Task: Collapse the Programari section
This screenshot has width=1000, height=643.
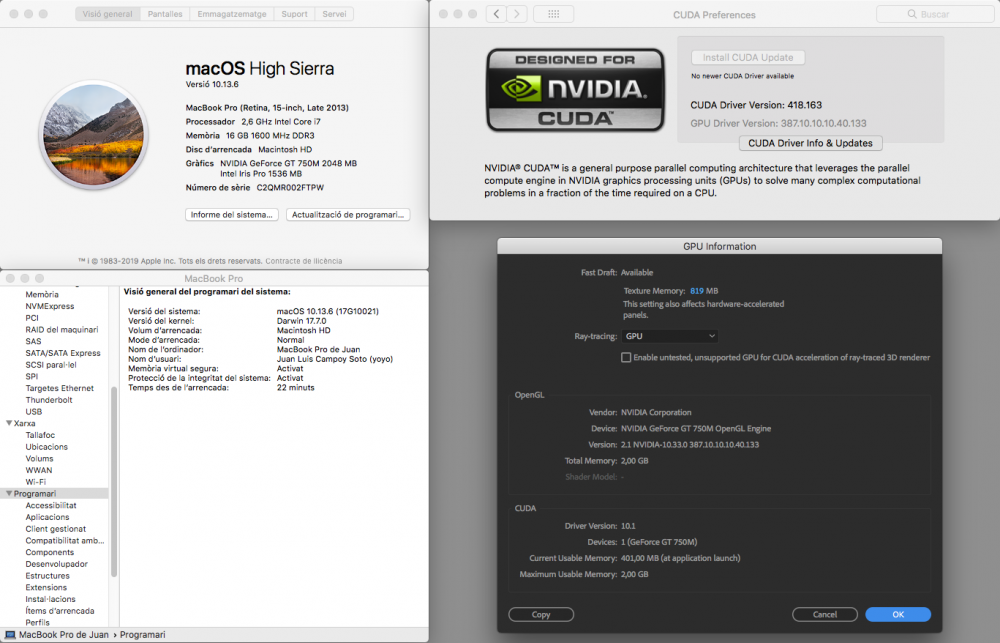Action: [9, 494]
